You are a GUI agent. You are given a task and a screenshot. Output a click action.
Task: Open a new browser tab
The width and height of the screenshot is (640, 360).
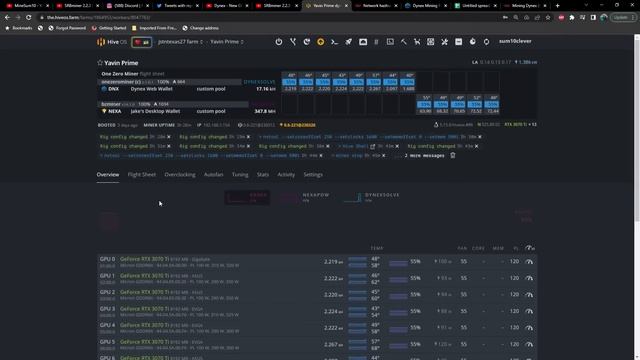click(558, 6)
